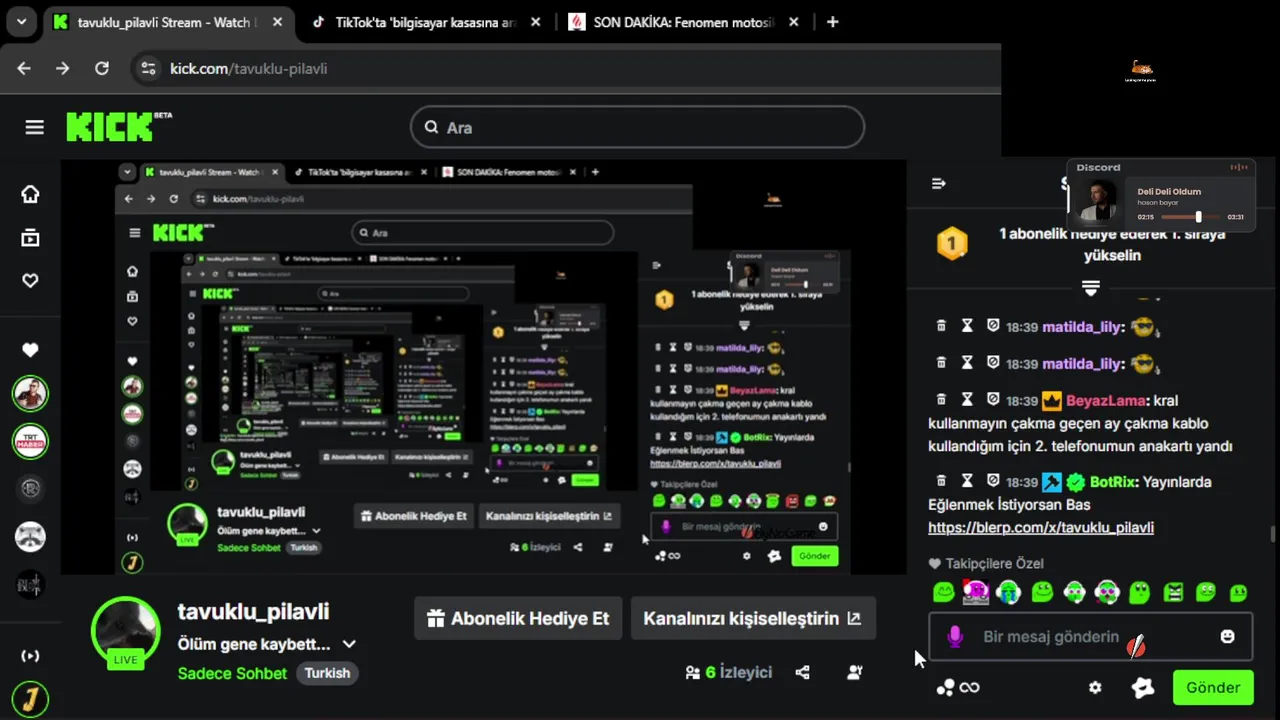
Task: Click Kanalınızı kişiselleştirin button
Action: pos(753,618)
